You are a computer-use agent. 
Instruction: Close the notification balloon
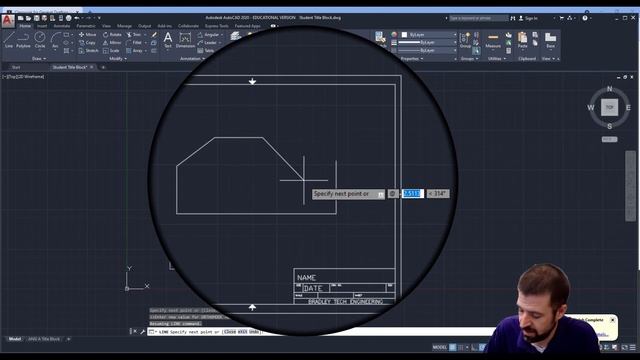(613, 320)
